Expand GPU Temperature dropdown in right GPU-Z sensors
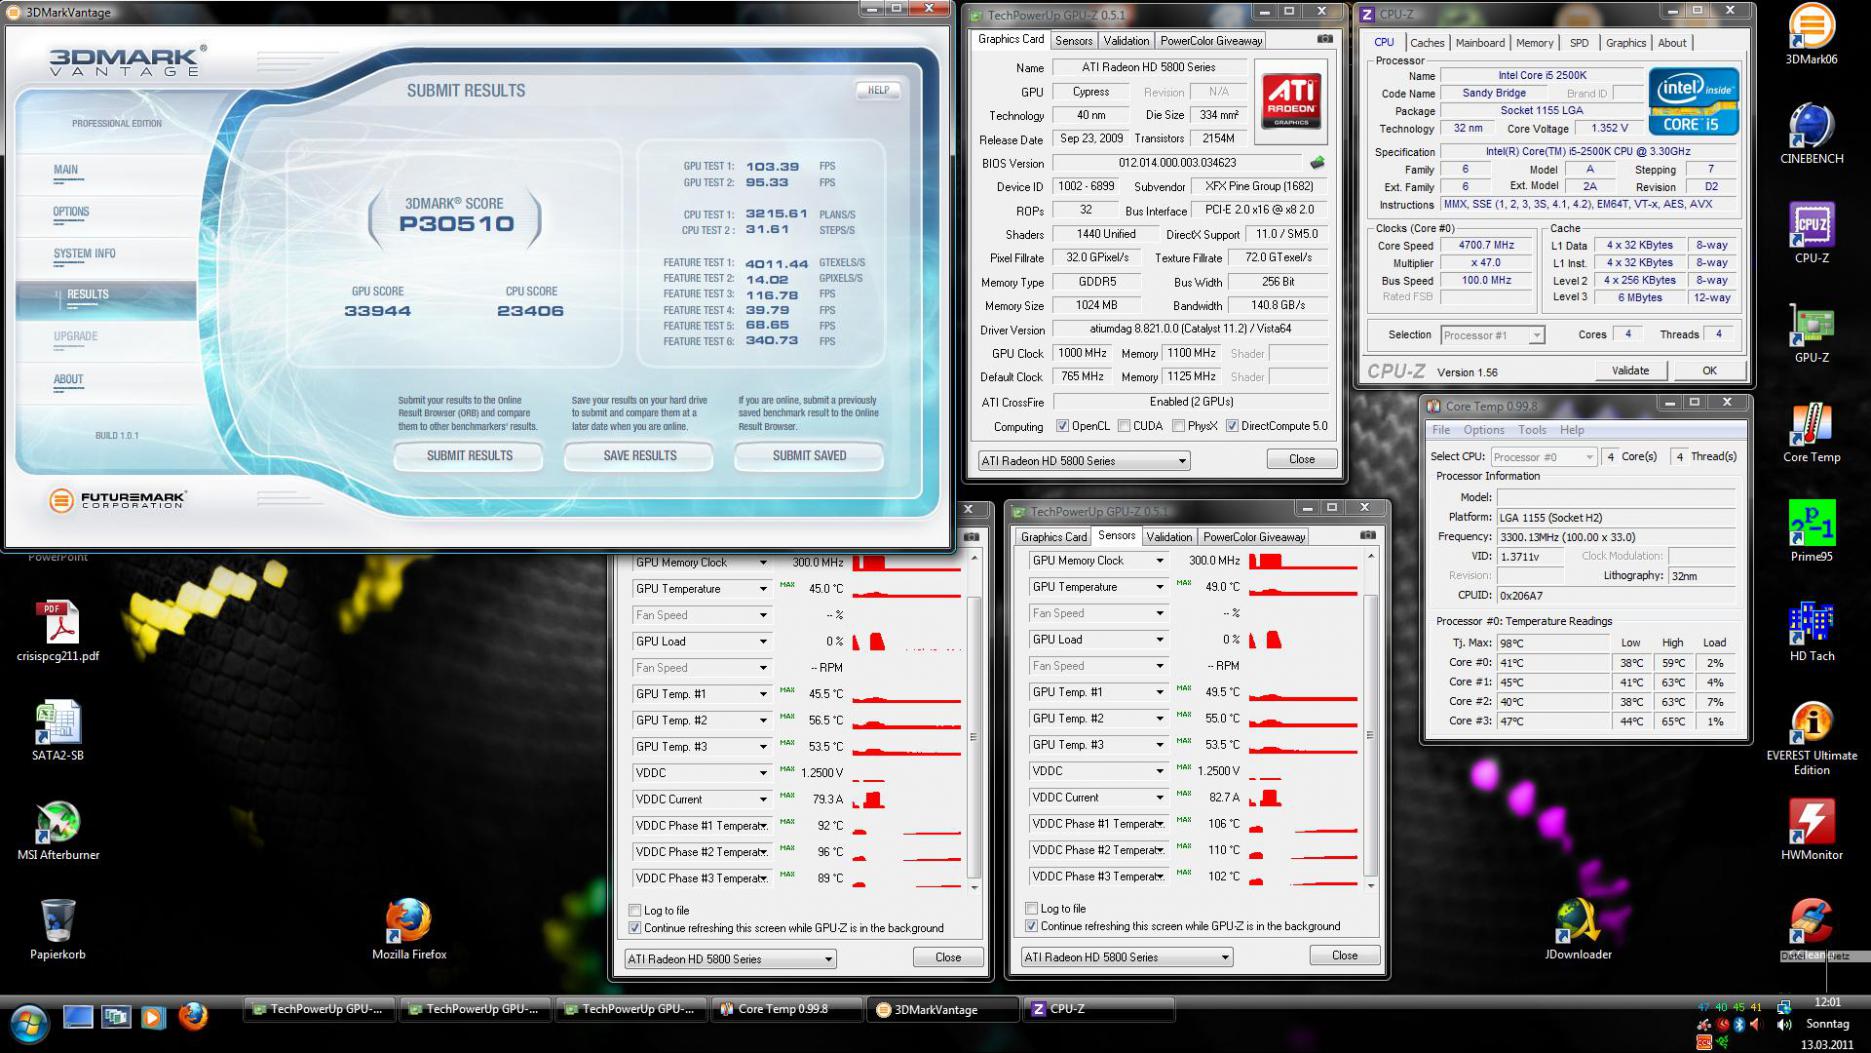The image size is (1871, 1053). [1160, 587]
